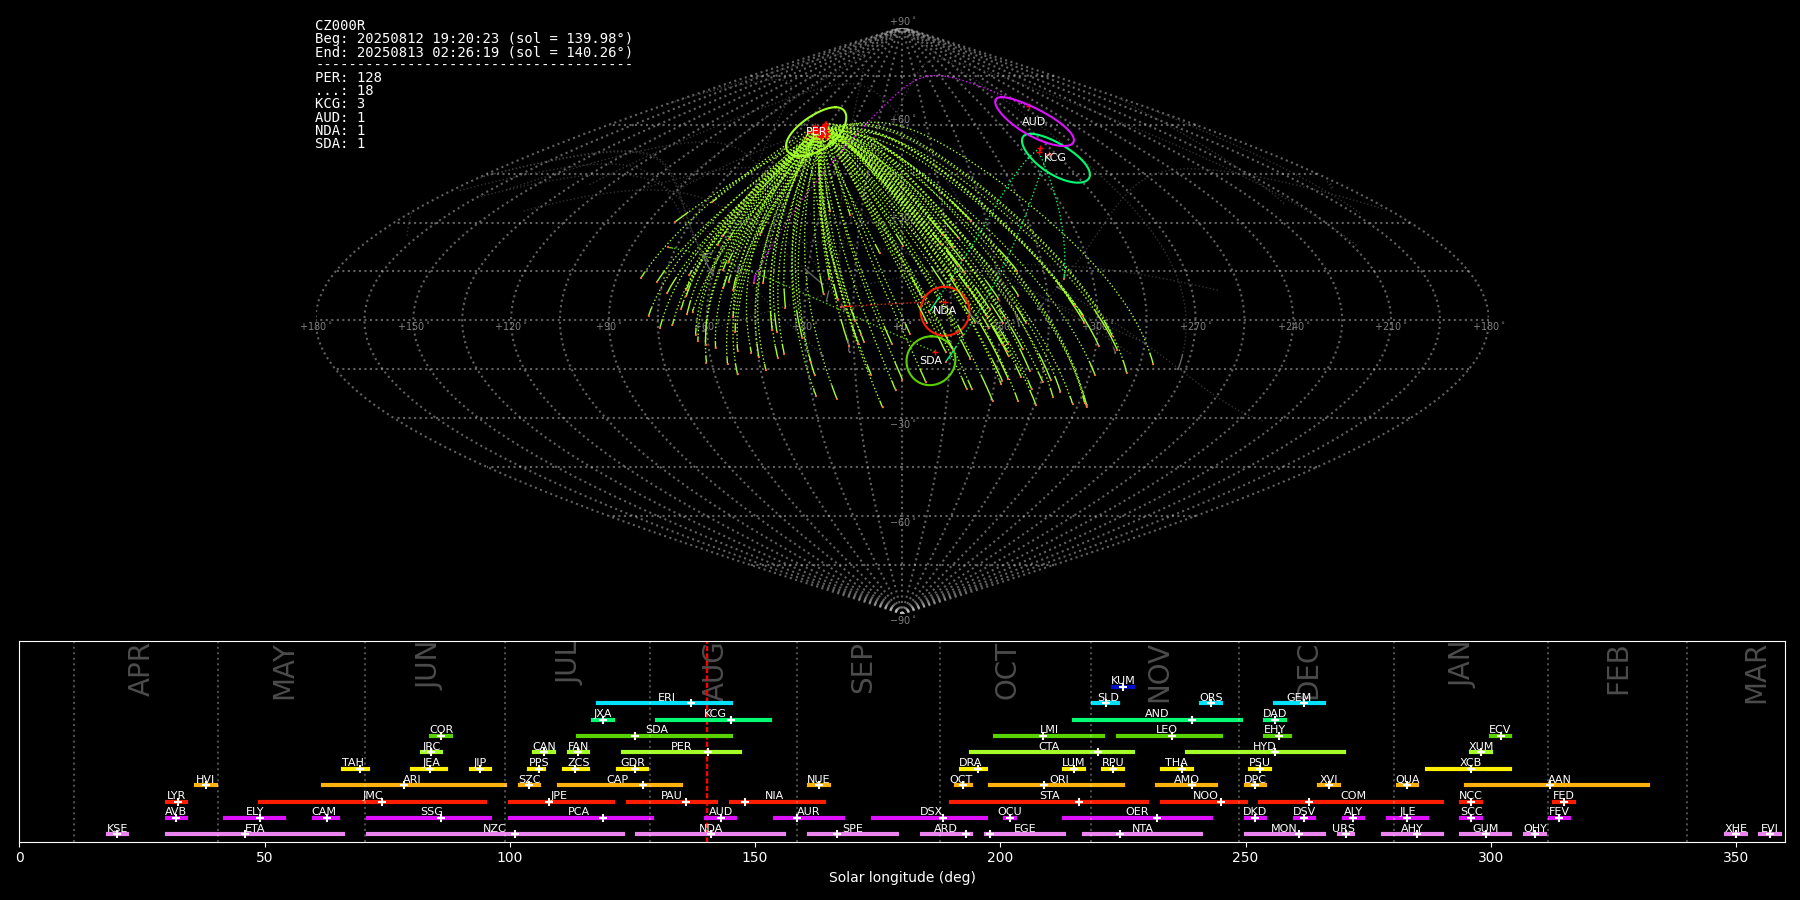Click the 150 tick on solar longitude axis
1800x900 pixels.
[x=755, y=857]
